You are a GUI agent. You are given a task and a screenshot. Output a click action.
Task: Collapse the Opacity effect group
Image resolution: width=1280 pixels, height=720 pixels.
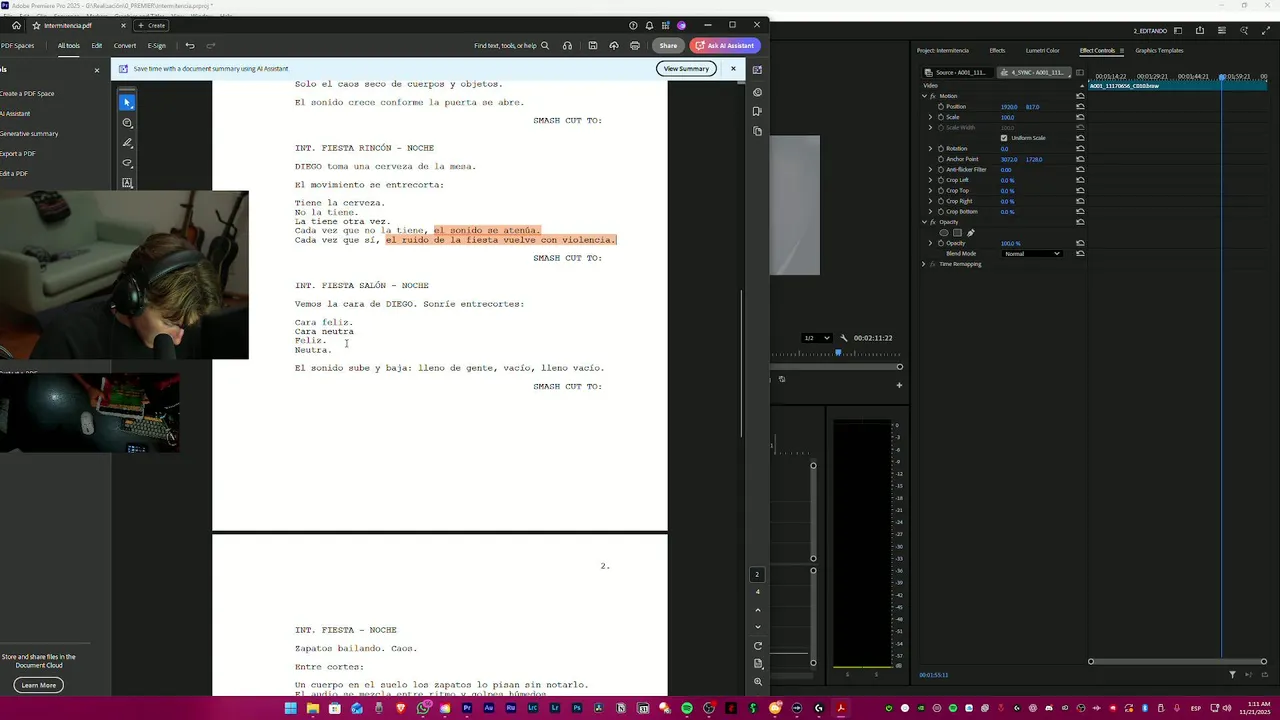point(924,222)
